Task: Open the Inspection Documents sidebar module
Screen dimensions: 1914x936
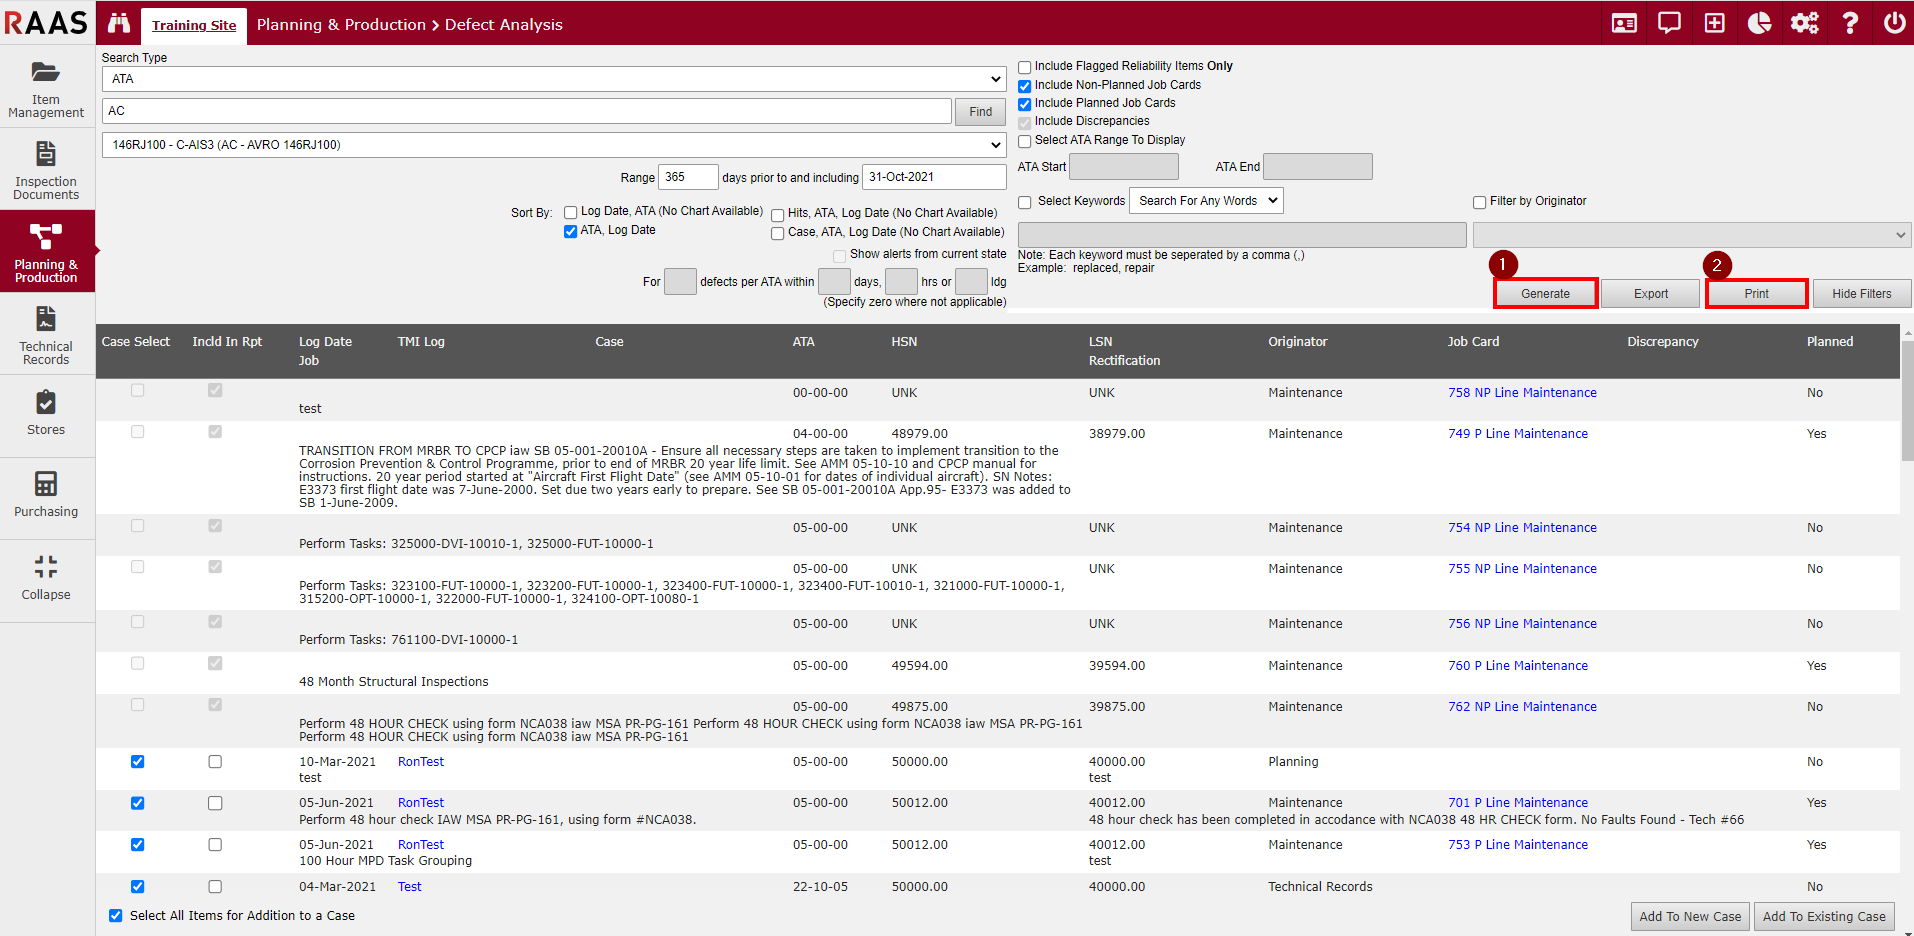Action: (46, 170)
